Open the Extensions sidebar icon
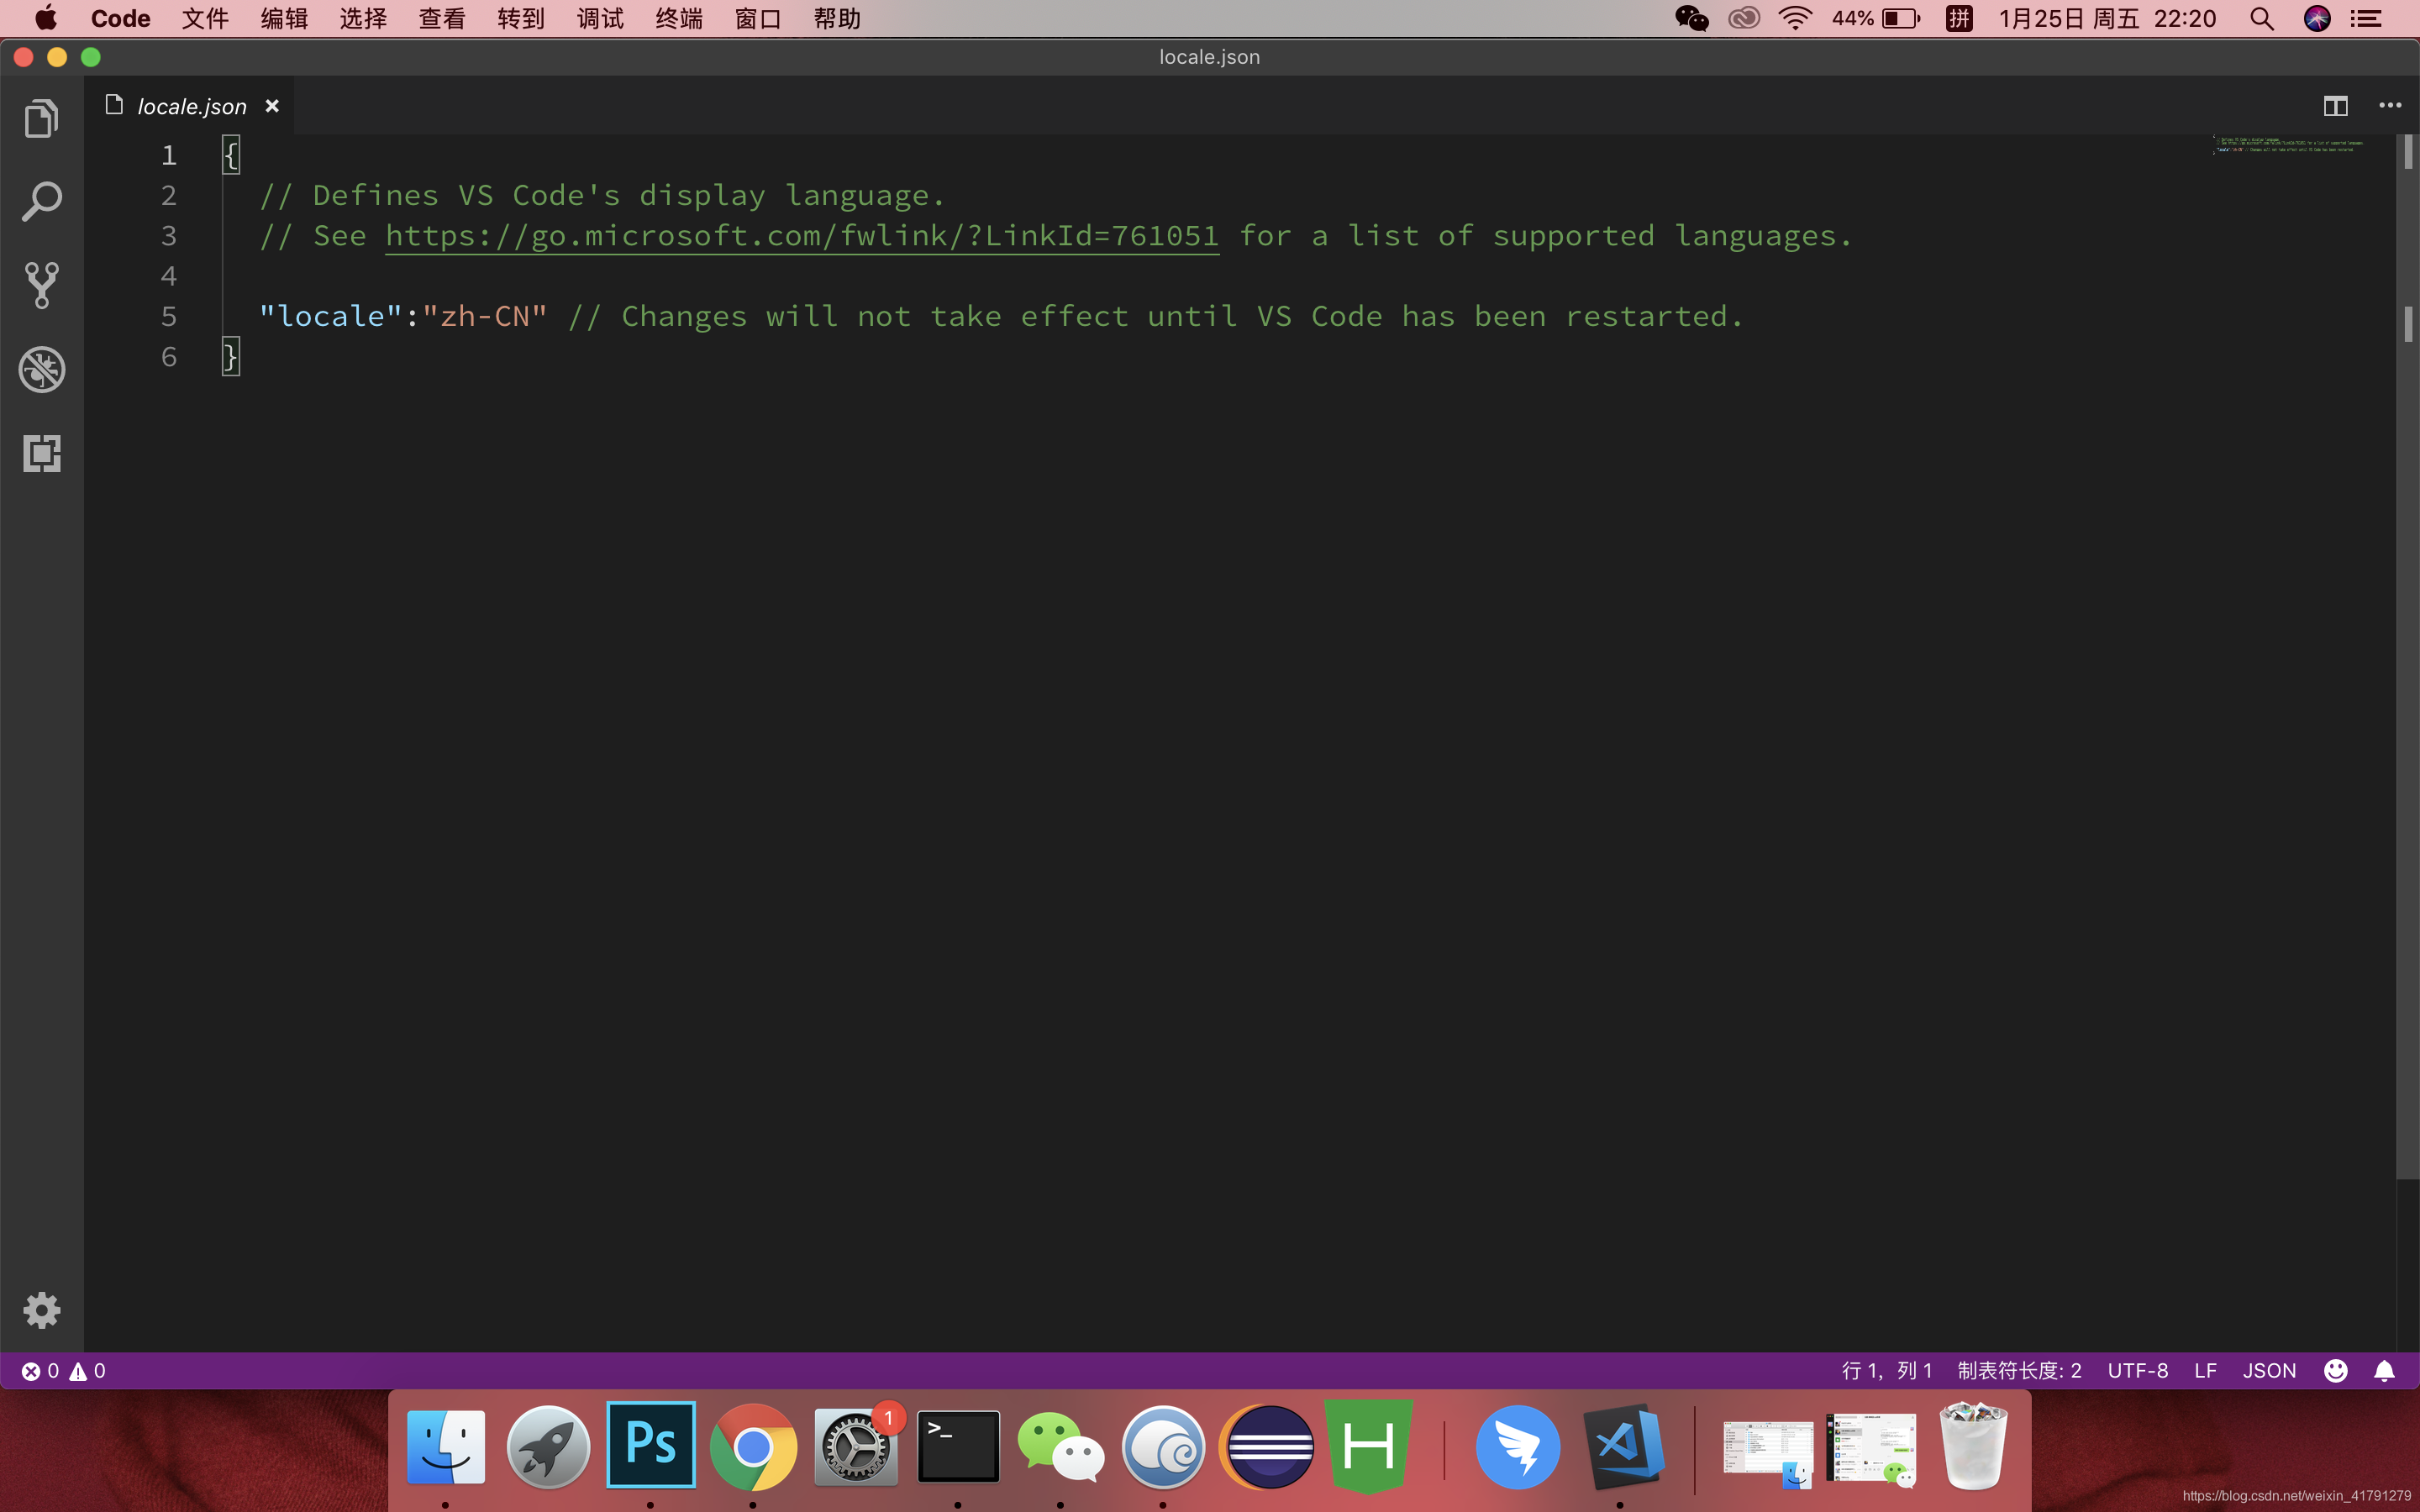This screenshot has width=2420, height=1512. [41, 453]
